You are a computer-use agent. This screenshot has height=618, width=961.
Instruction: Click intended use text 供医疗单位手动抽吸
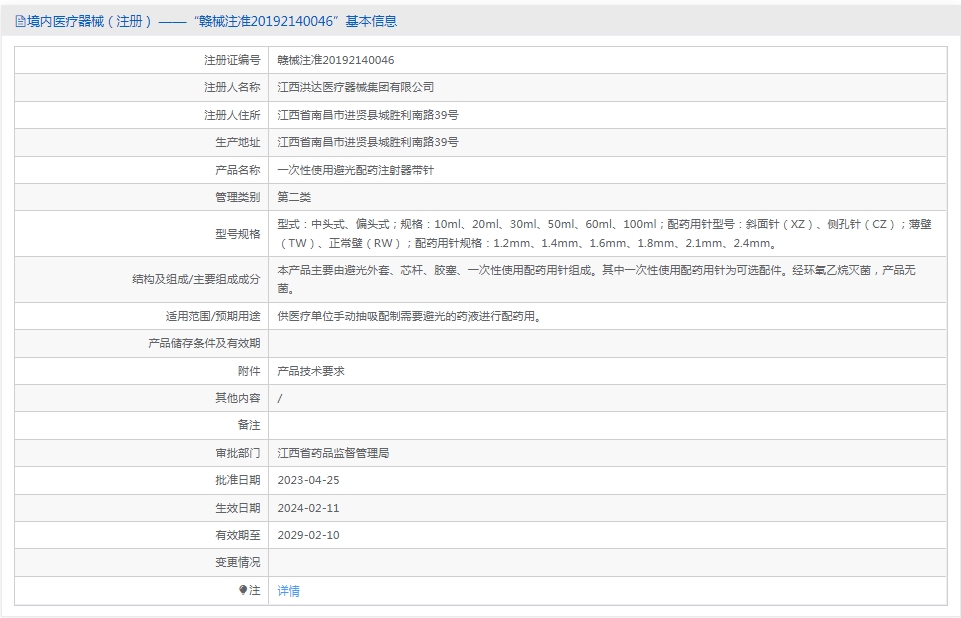click(409, 316)
